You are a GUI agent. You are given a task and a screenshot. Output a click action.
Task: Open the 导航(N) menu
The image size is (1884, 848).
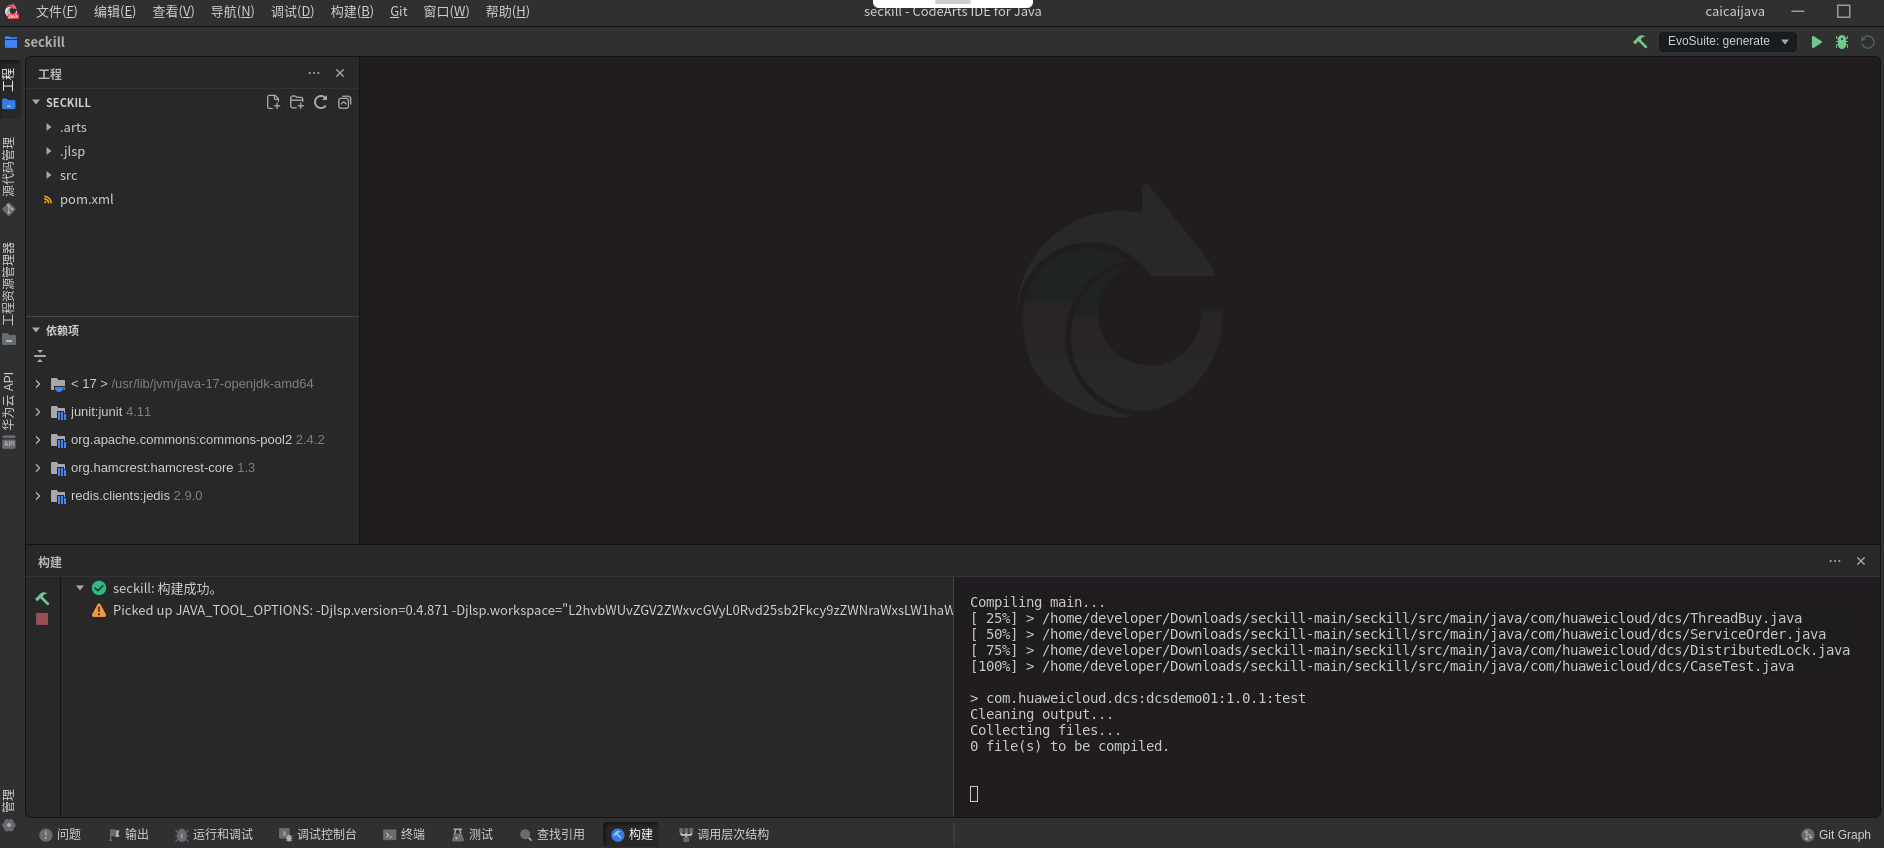[x=232, y=12]
